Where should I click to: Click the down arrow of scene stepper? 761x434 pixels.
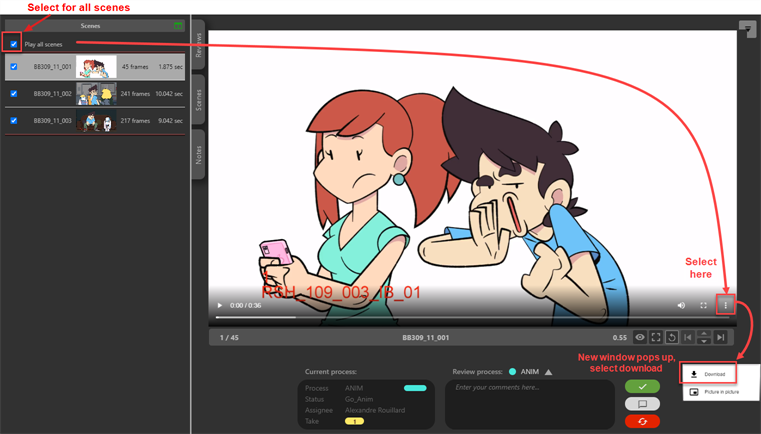point(704,341)
